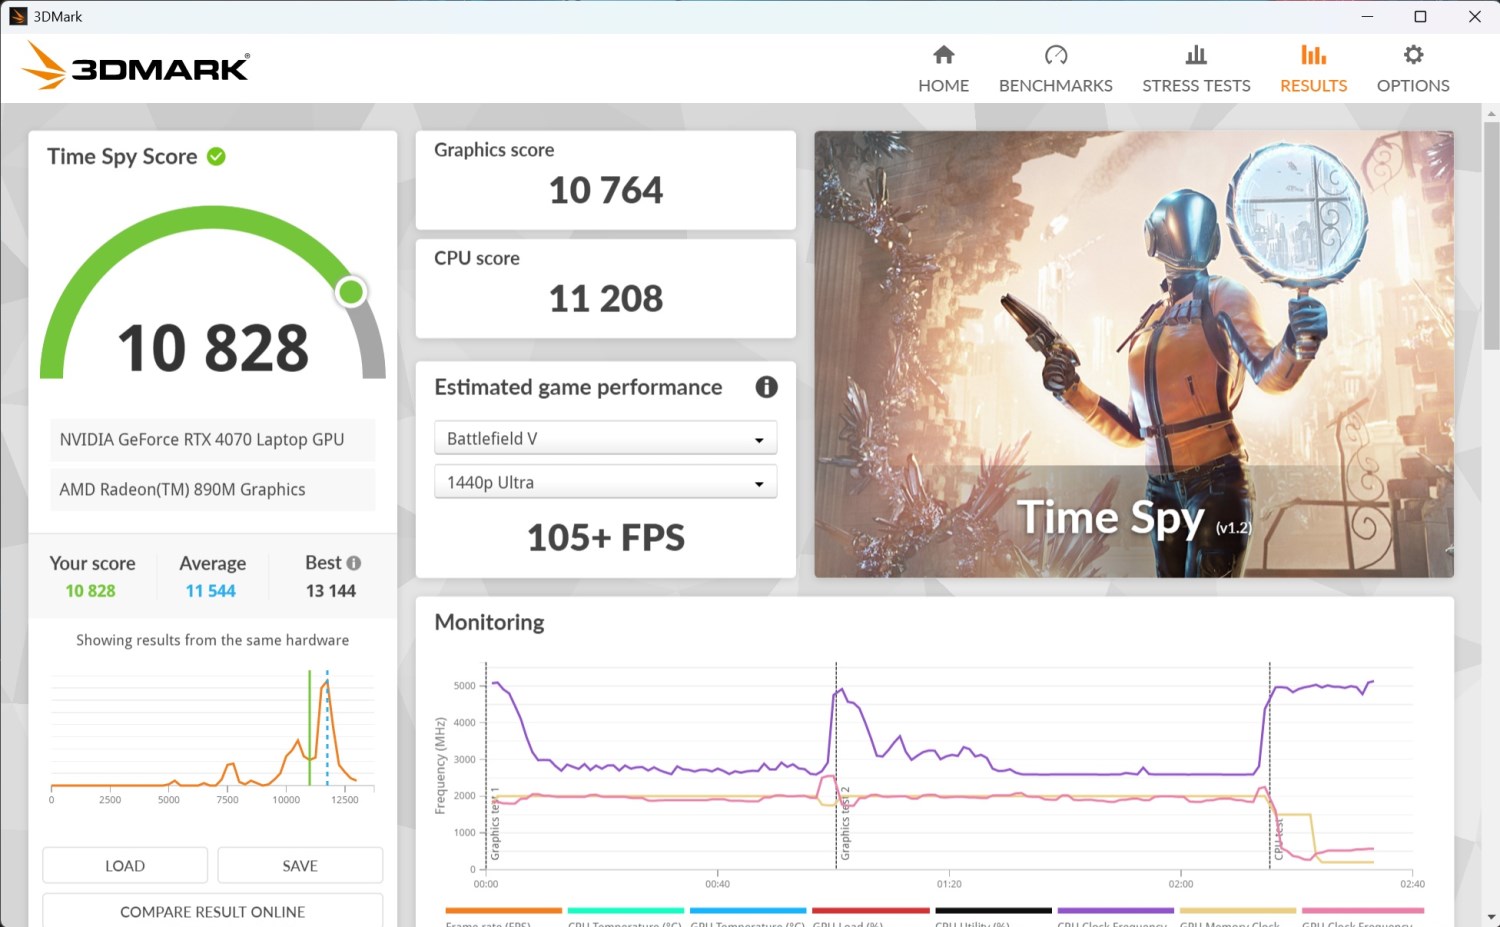
Task: Click the info icon next to Best
Action: 354,563
